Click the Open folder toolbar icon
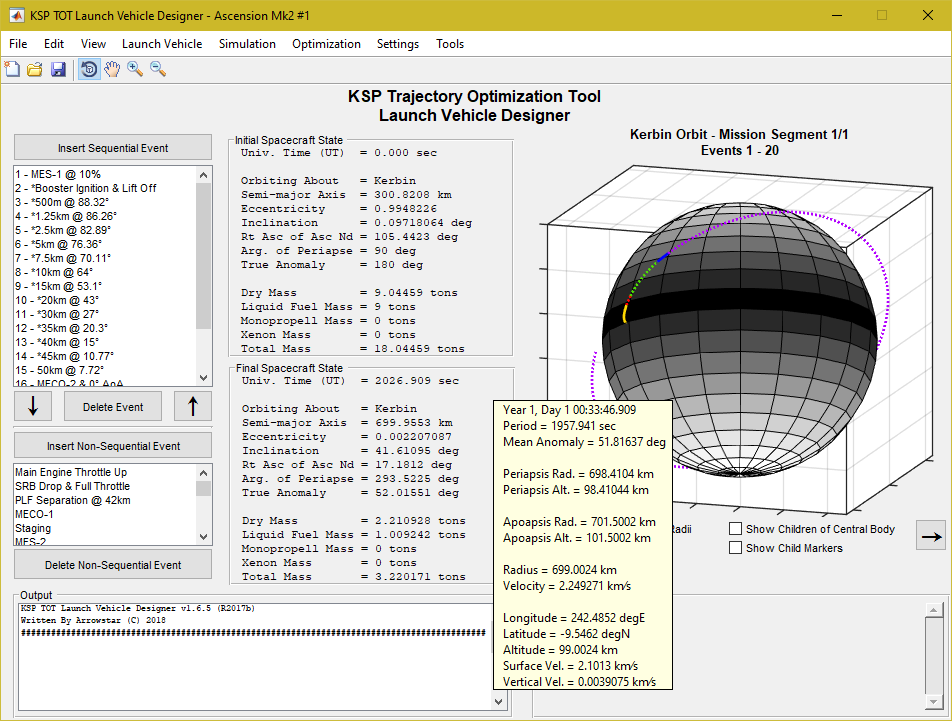The width and height of the screenshot is (952, 721). click(35, 69)
